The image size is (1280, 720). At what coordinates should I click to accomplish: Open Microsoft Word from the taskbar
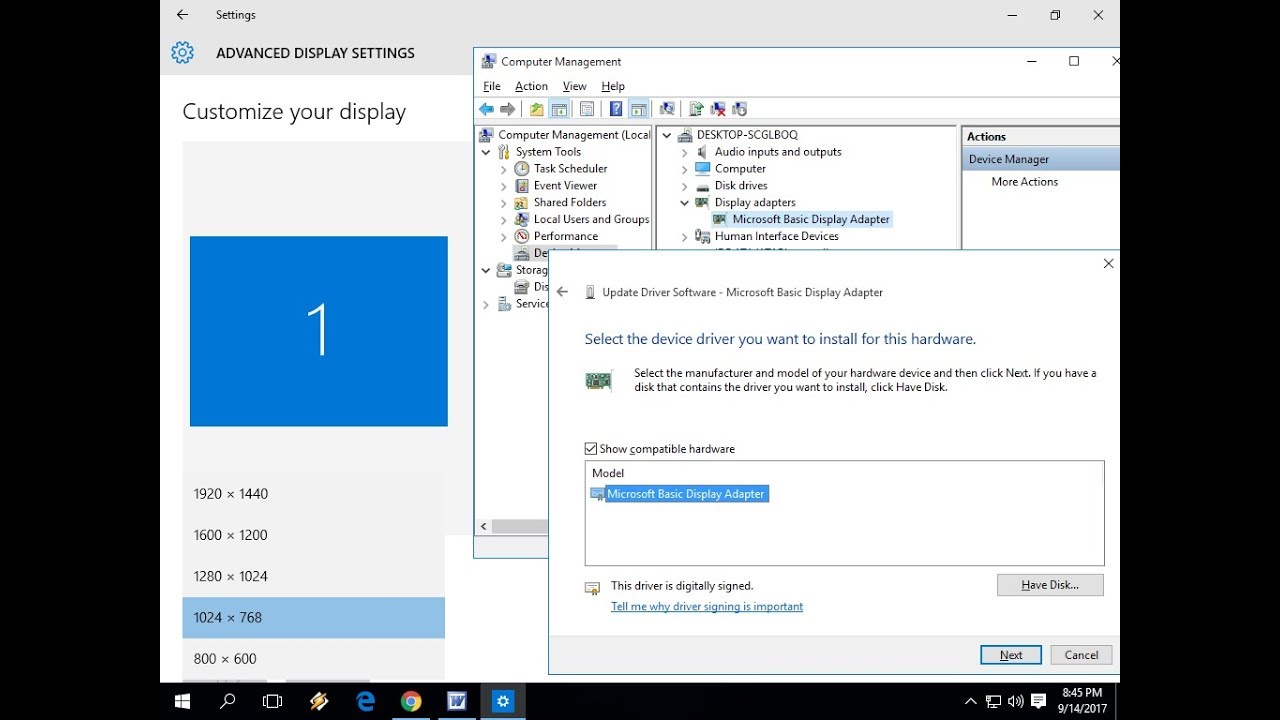click(x=457, y=702)
